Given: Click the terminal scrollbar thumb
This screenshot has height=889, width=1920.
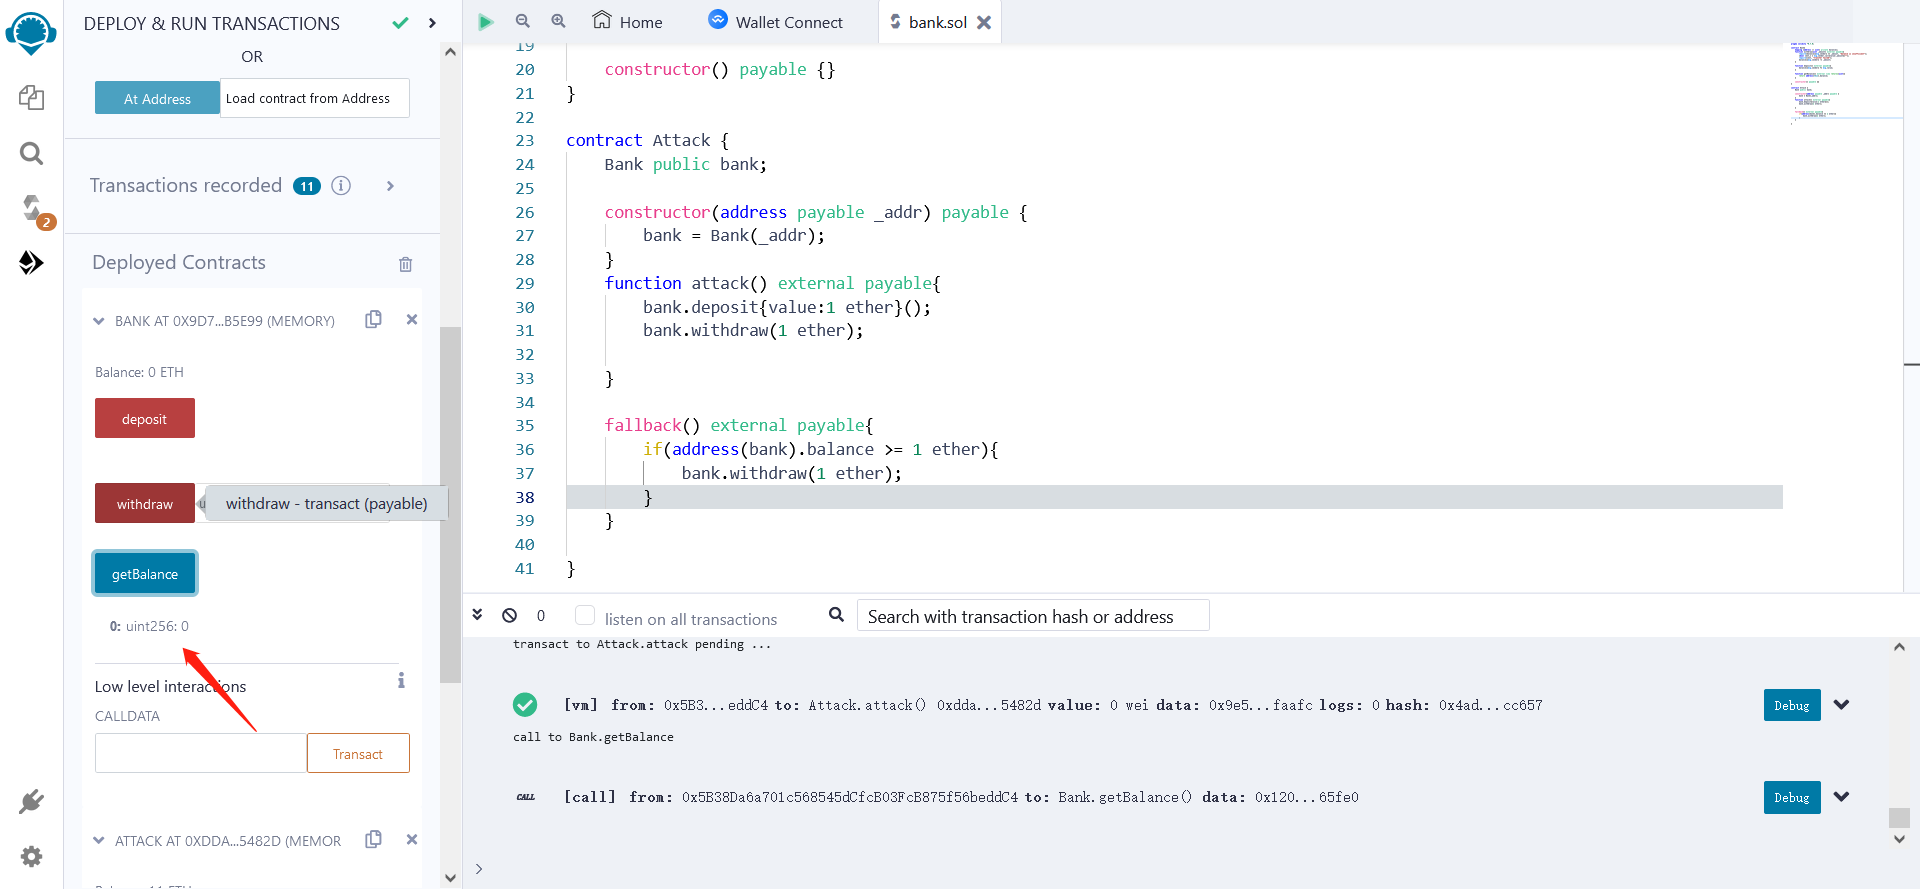Looking at the screenshot, I should tap(1899, 817).
